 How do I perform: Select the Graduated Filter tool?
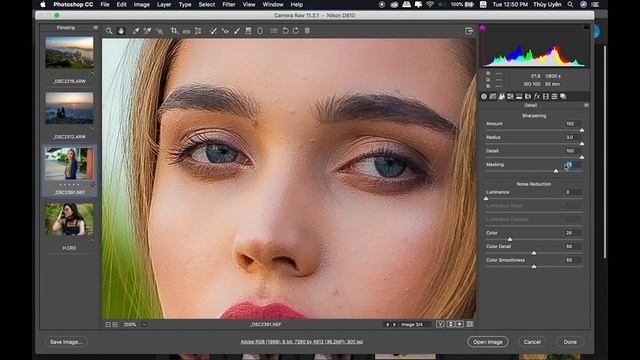coord(248,31)
